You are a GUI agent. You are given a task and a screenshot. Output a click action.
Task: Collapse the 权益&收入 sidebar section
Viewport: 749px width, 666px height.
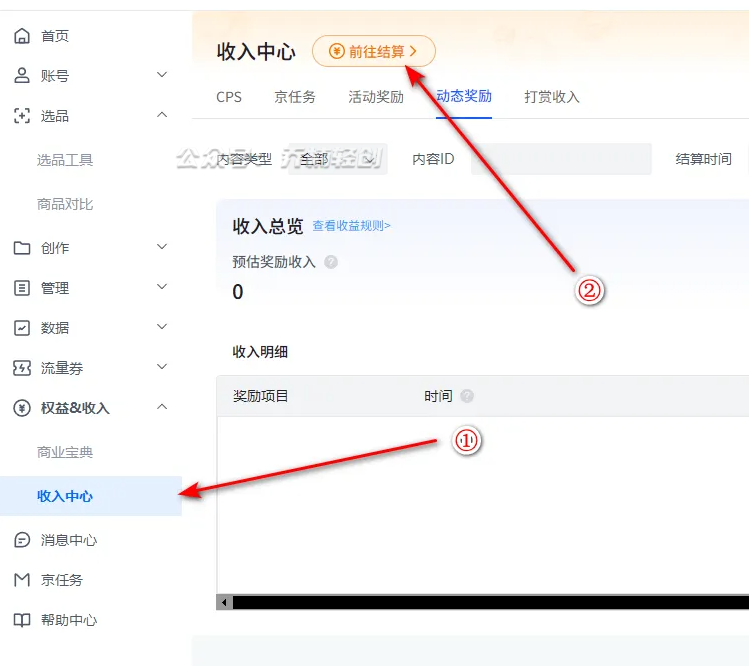[162, 408]
